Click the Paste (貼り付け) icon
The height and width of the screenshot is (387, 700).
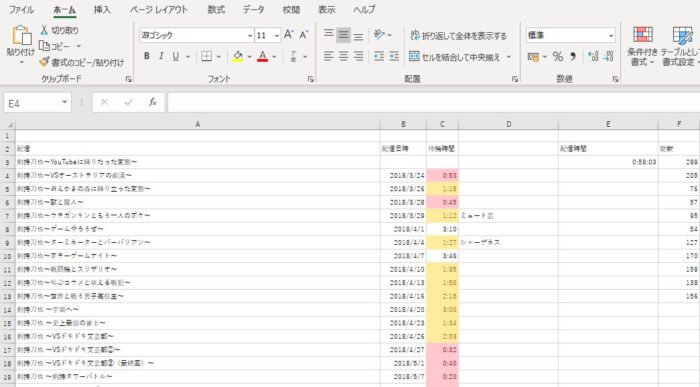(x=21, y=35)
